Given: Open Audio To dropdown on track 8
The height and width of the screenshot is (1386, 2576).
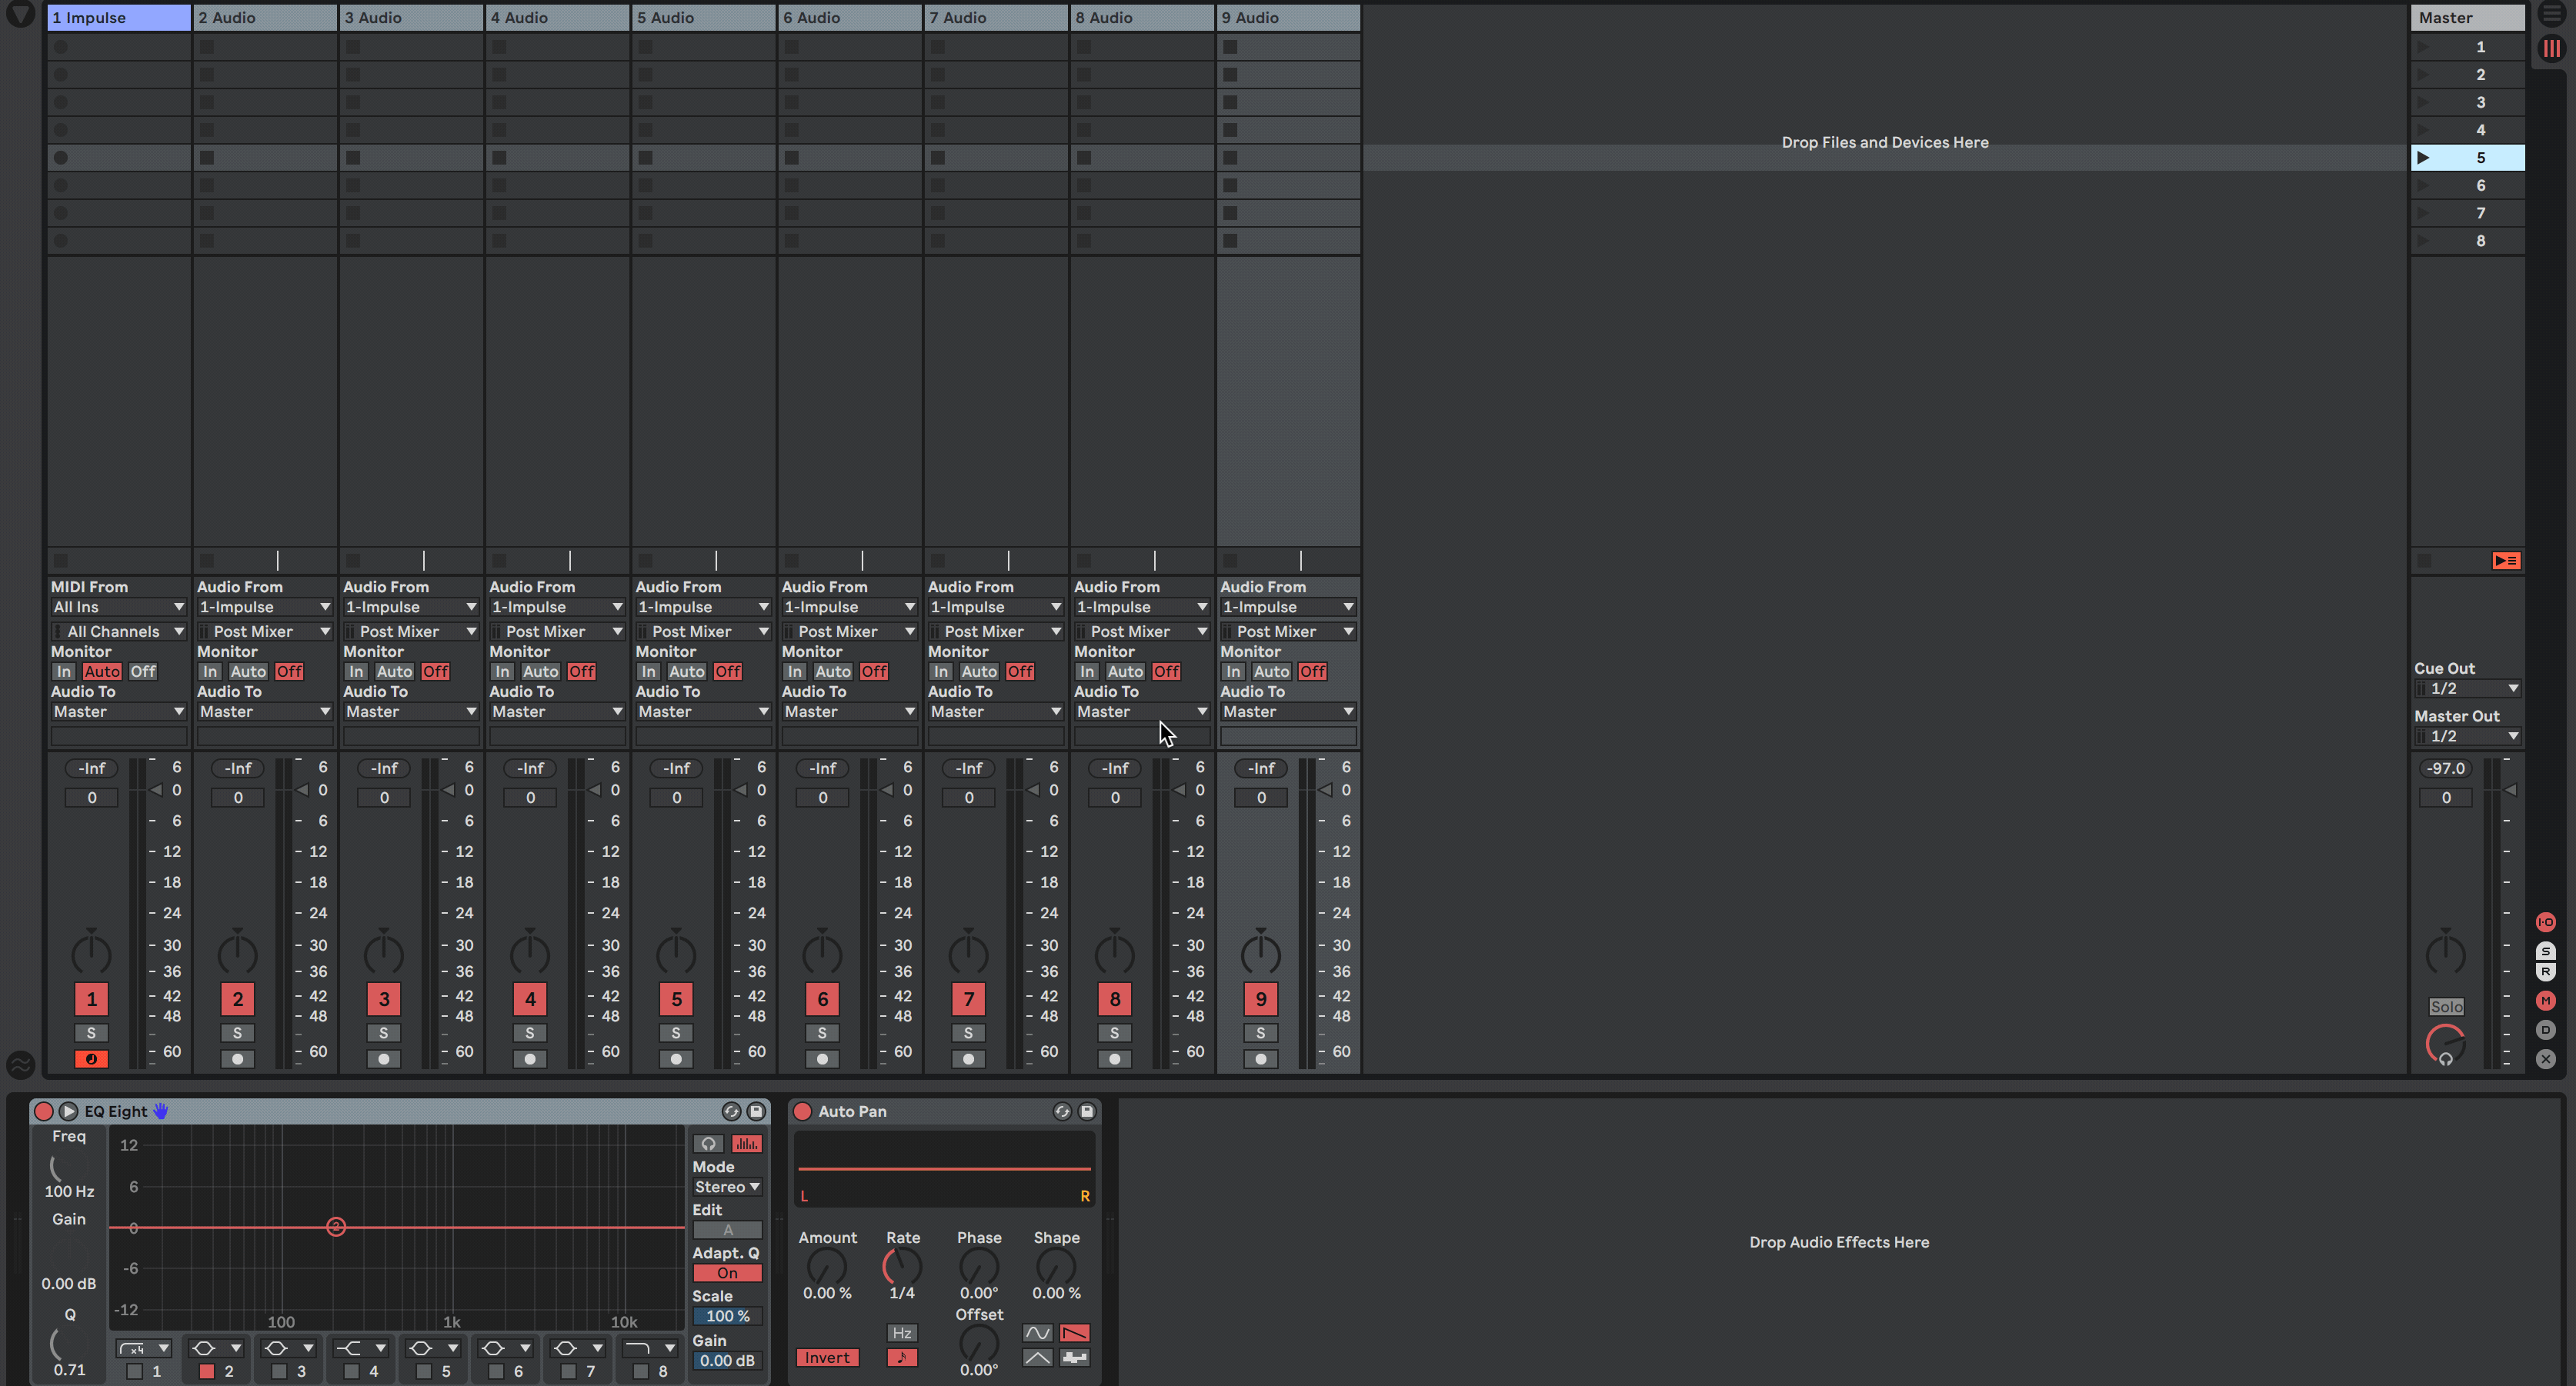Looking at the screenshot, I should pos(1141,711).
